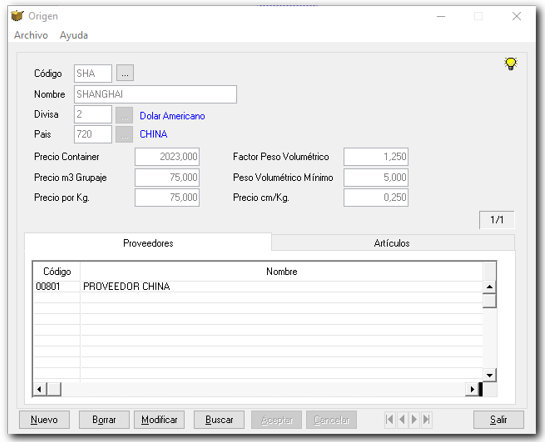Click the Modificar button

pyautogui.click(x=159, y=420)
